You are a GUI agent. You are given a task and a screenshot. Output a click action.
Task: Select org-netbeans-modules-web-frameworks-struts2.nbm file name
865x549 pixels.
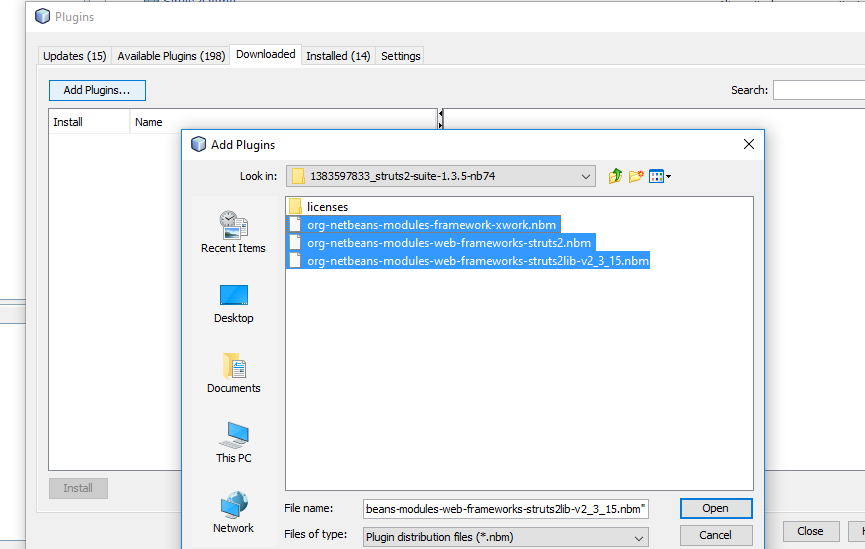pyautogui.click(x=448, y=243)
